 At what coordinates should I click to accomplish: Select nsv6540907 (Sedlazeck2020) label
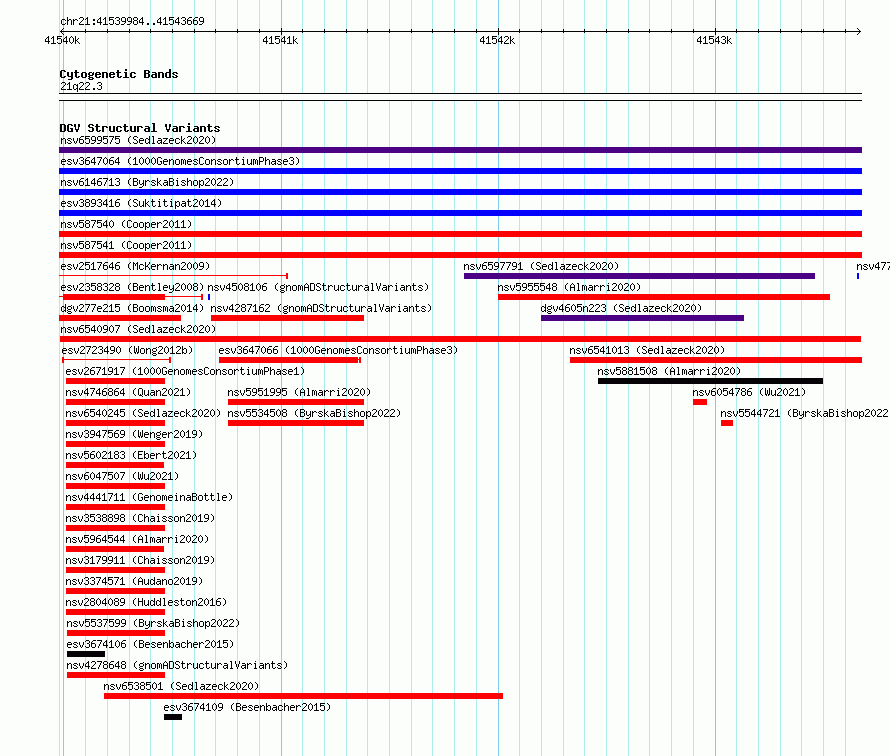(138, 329)
